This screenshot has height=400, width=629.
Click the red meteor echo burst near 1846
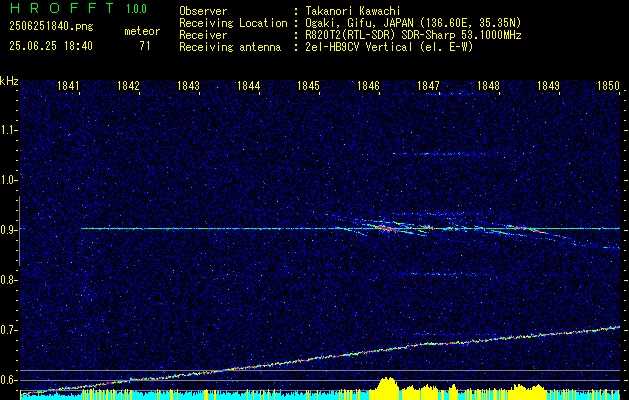tap(387, 228)
